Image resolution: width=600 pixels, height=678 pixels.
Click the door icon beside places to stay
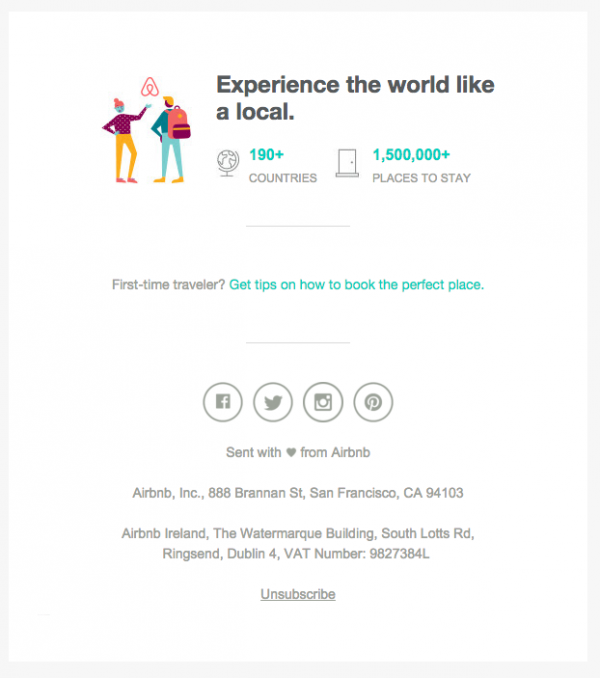click(348, 163)
